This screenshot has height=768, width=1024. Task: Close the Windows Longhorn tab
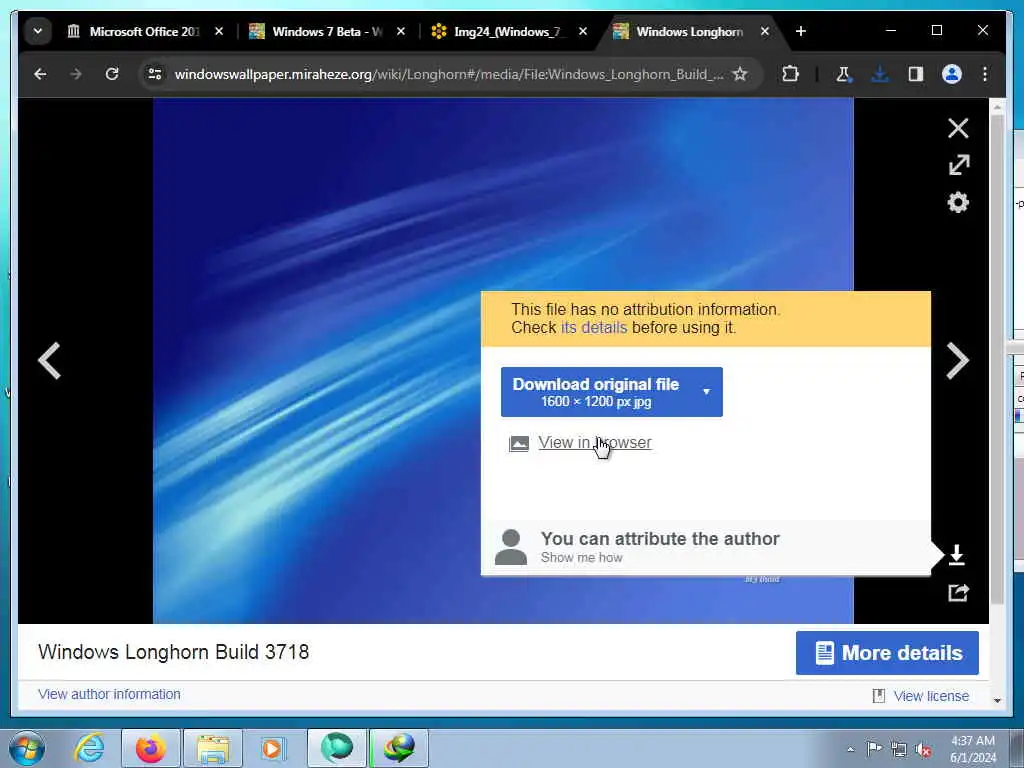coord(765,31)
